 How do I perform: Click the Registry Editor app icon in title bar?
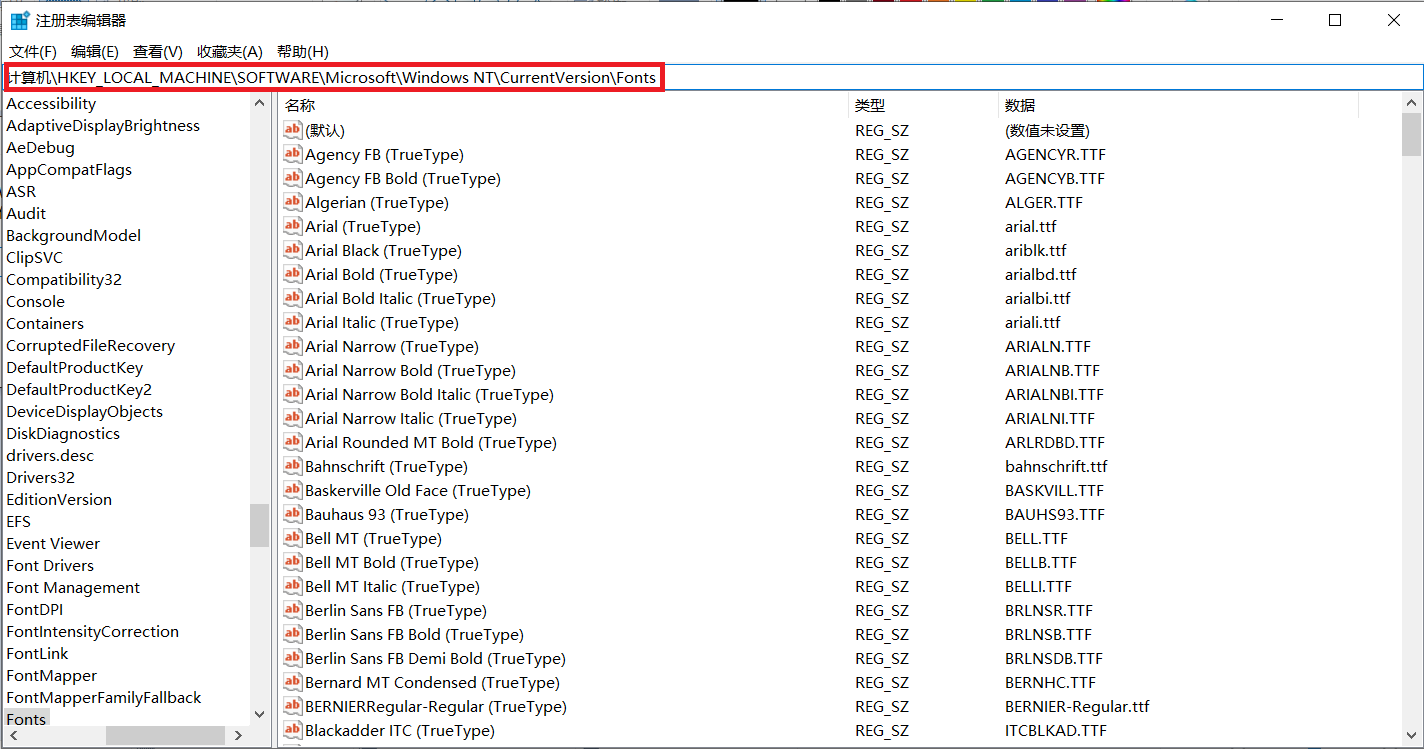tap(19, 20)
